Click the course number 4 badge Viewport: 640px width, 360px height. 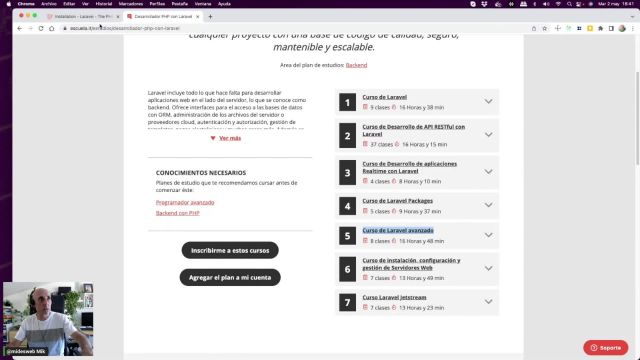click(347, 206)
